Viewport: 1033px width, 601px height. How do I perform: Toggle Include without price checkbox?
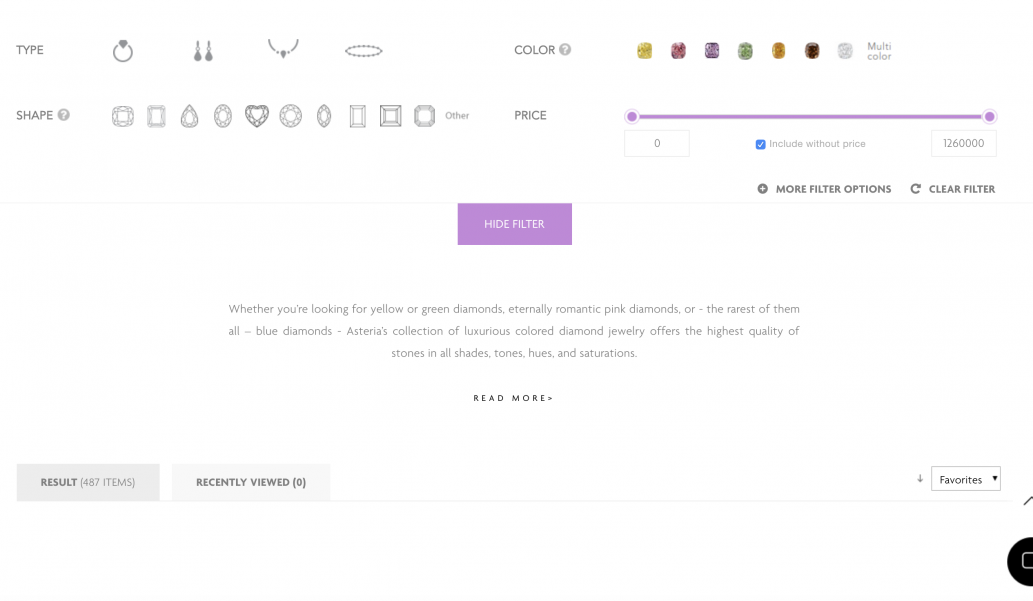(760, 144)
